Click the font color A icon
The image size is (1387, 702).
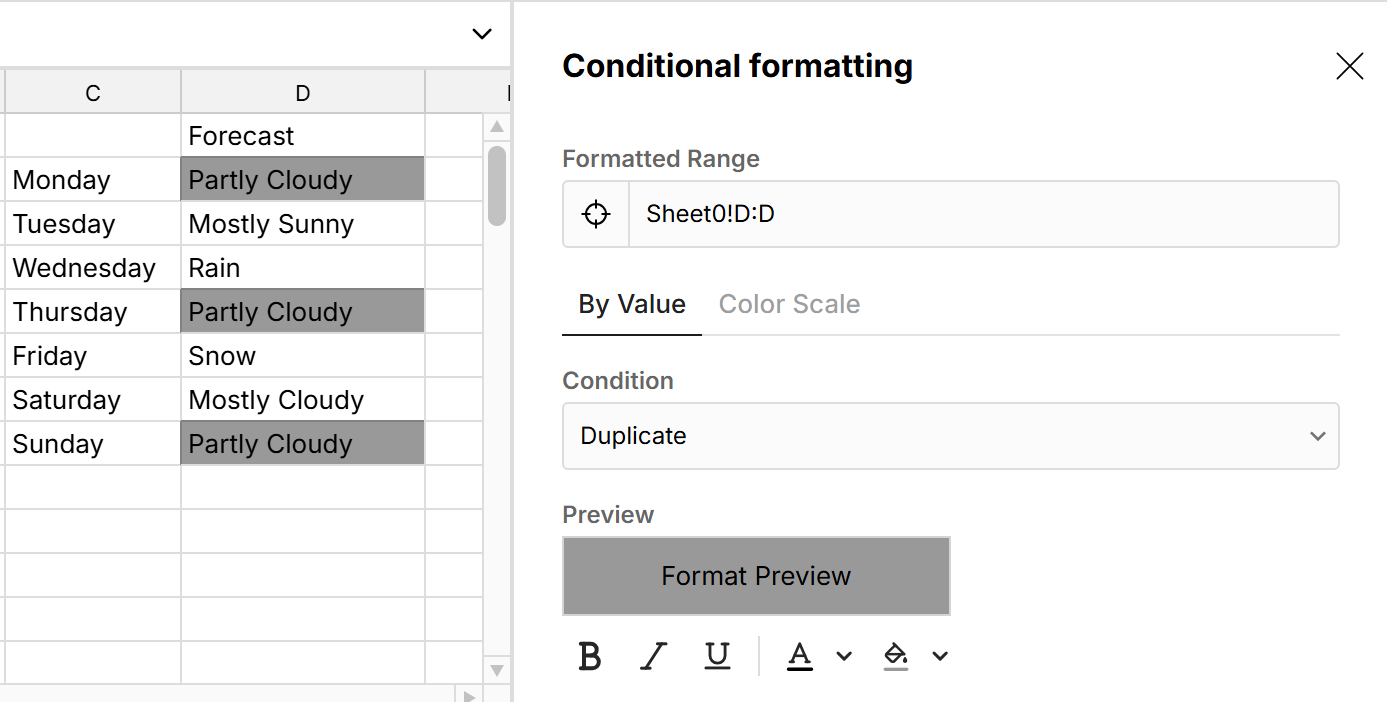(x=799, y=655)
